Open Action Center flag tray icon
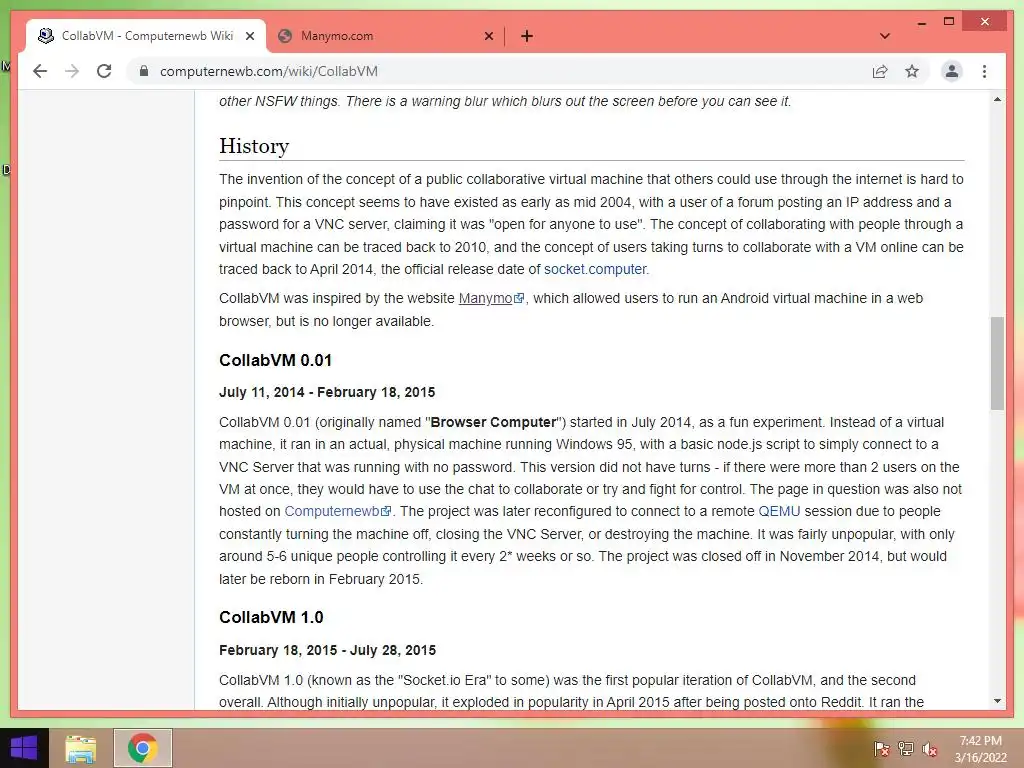The height and width of the screenshot is (768, 1024). click(x=881, y=748)
